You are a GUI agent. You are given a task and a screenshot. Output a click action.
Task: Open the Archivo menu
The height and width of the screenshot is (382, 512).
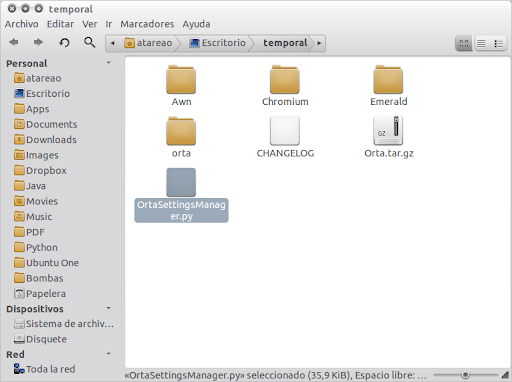point(22,24)
